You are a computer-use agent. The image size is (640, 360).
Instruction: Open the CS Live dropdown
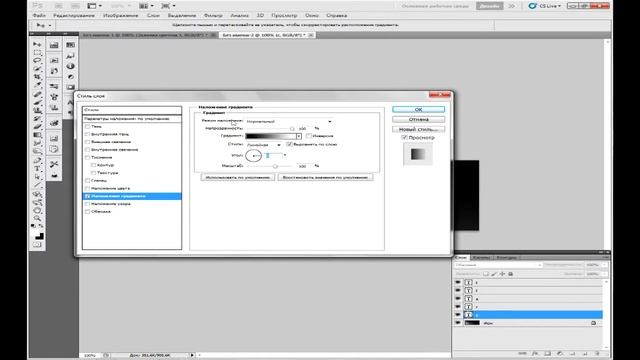(544, 6)
